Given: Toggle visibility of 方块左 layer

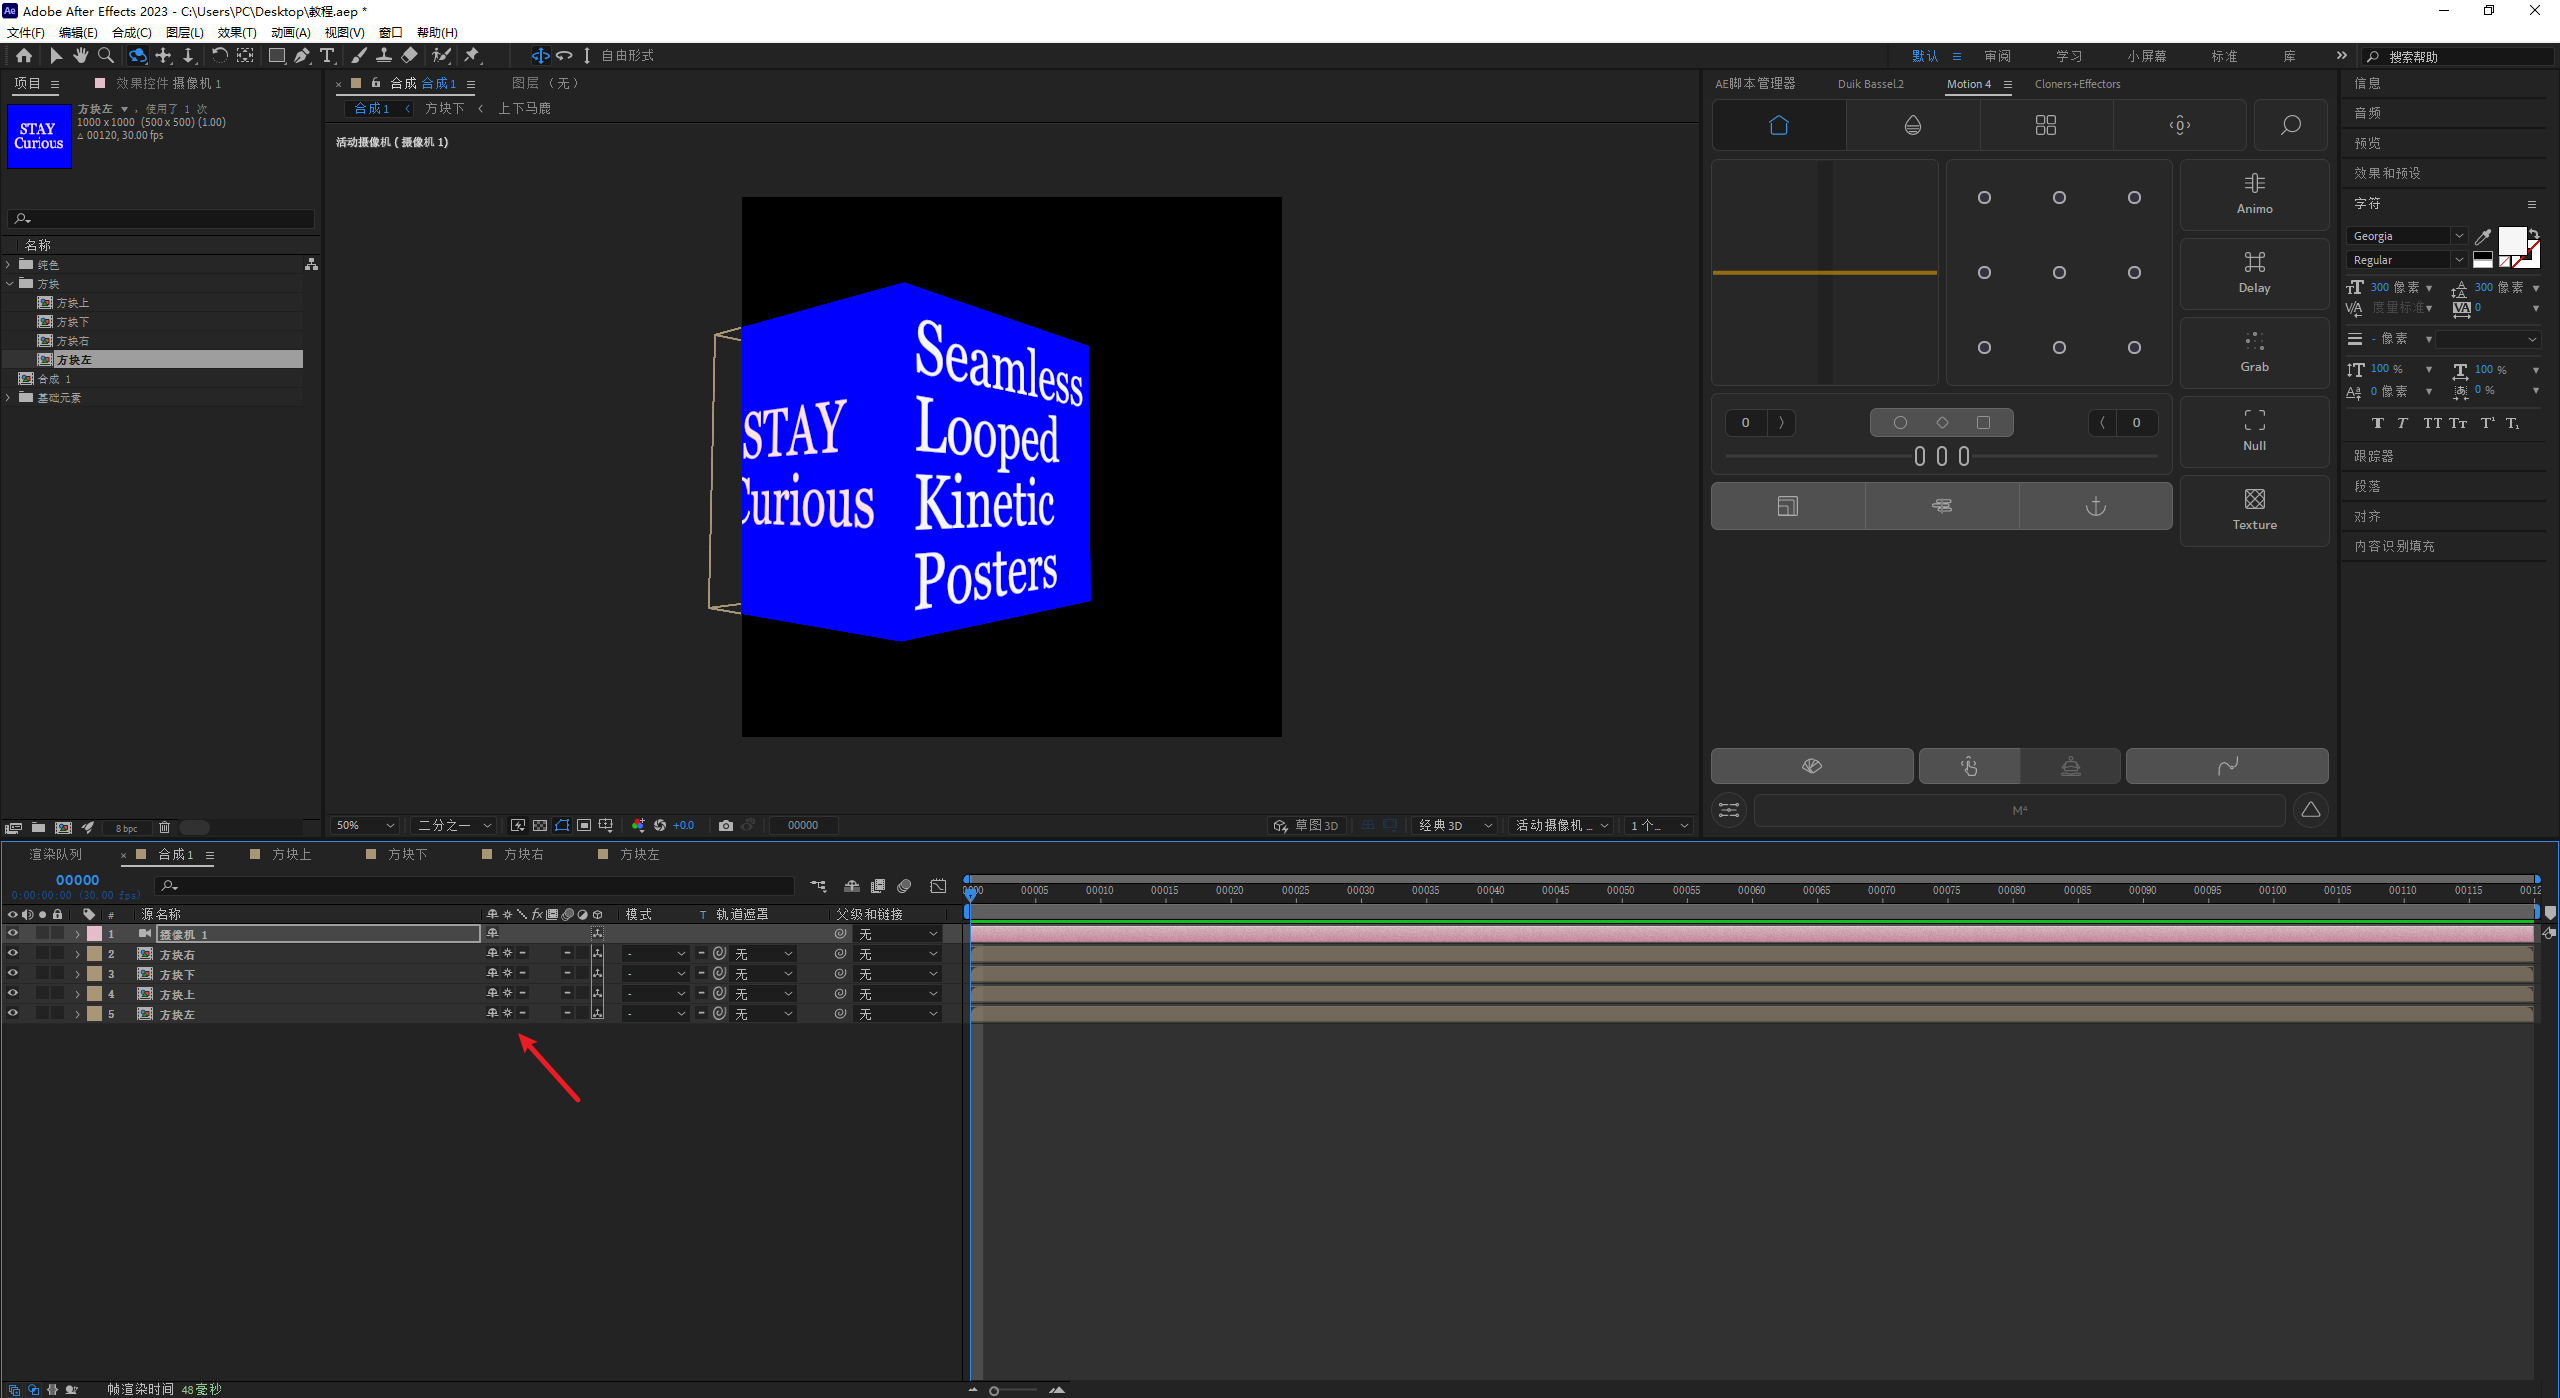Looking at the screenshot, I should (13, 1013).
